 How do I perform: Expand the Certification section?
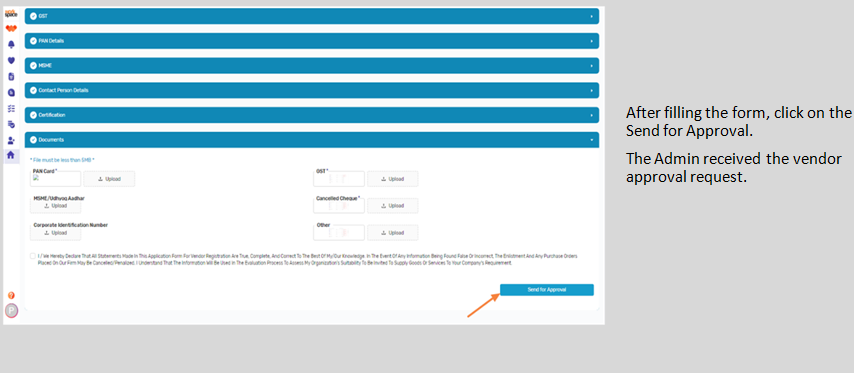(x=312, y=115)
